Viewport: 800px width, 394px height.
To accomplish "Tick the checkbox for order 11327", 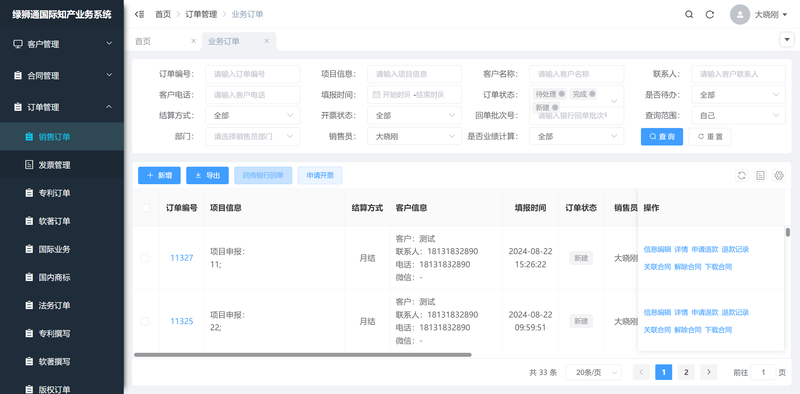I will tap(145, 258).
